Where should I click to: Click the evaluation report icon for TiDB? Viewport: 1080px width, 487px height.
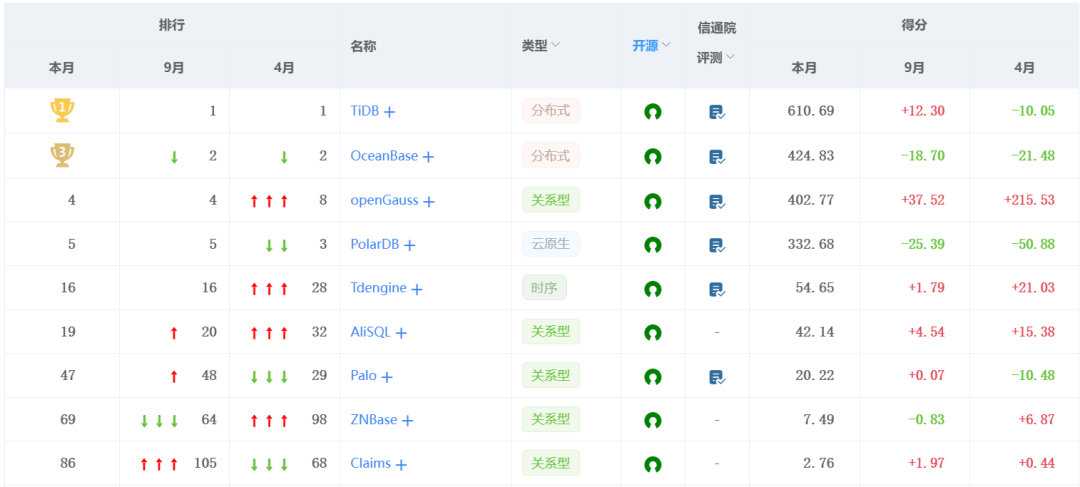pos(717,112)
